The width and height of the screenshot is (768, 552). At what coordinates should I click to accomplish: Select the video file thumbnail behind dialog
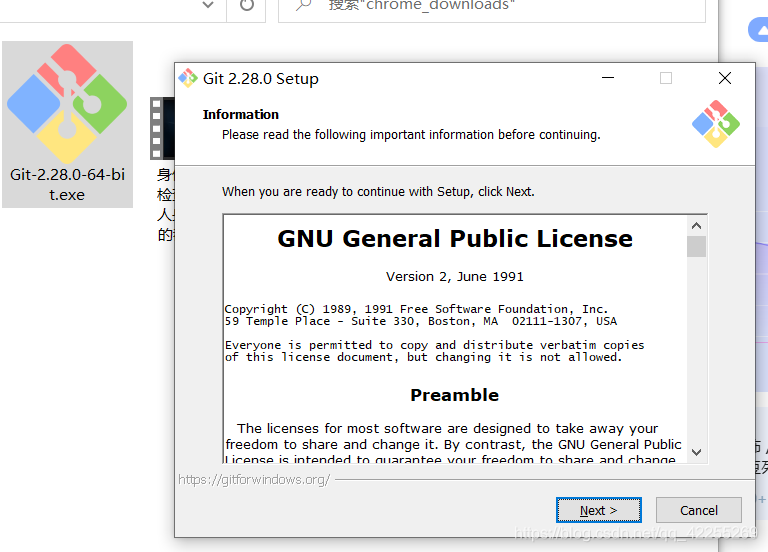pos(162,128)
